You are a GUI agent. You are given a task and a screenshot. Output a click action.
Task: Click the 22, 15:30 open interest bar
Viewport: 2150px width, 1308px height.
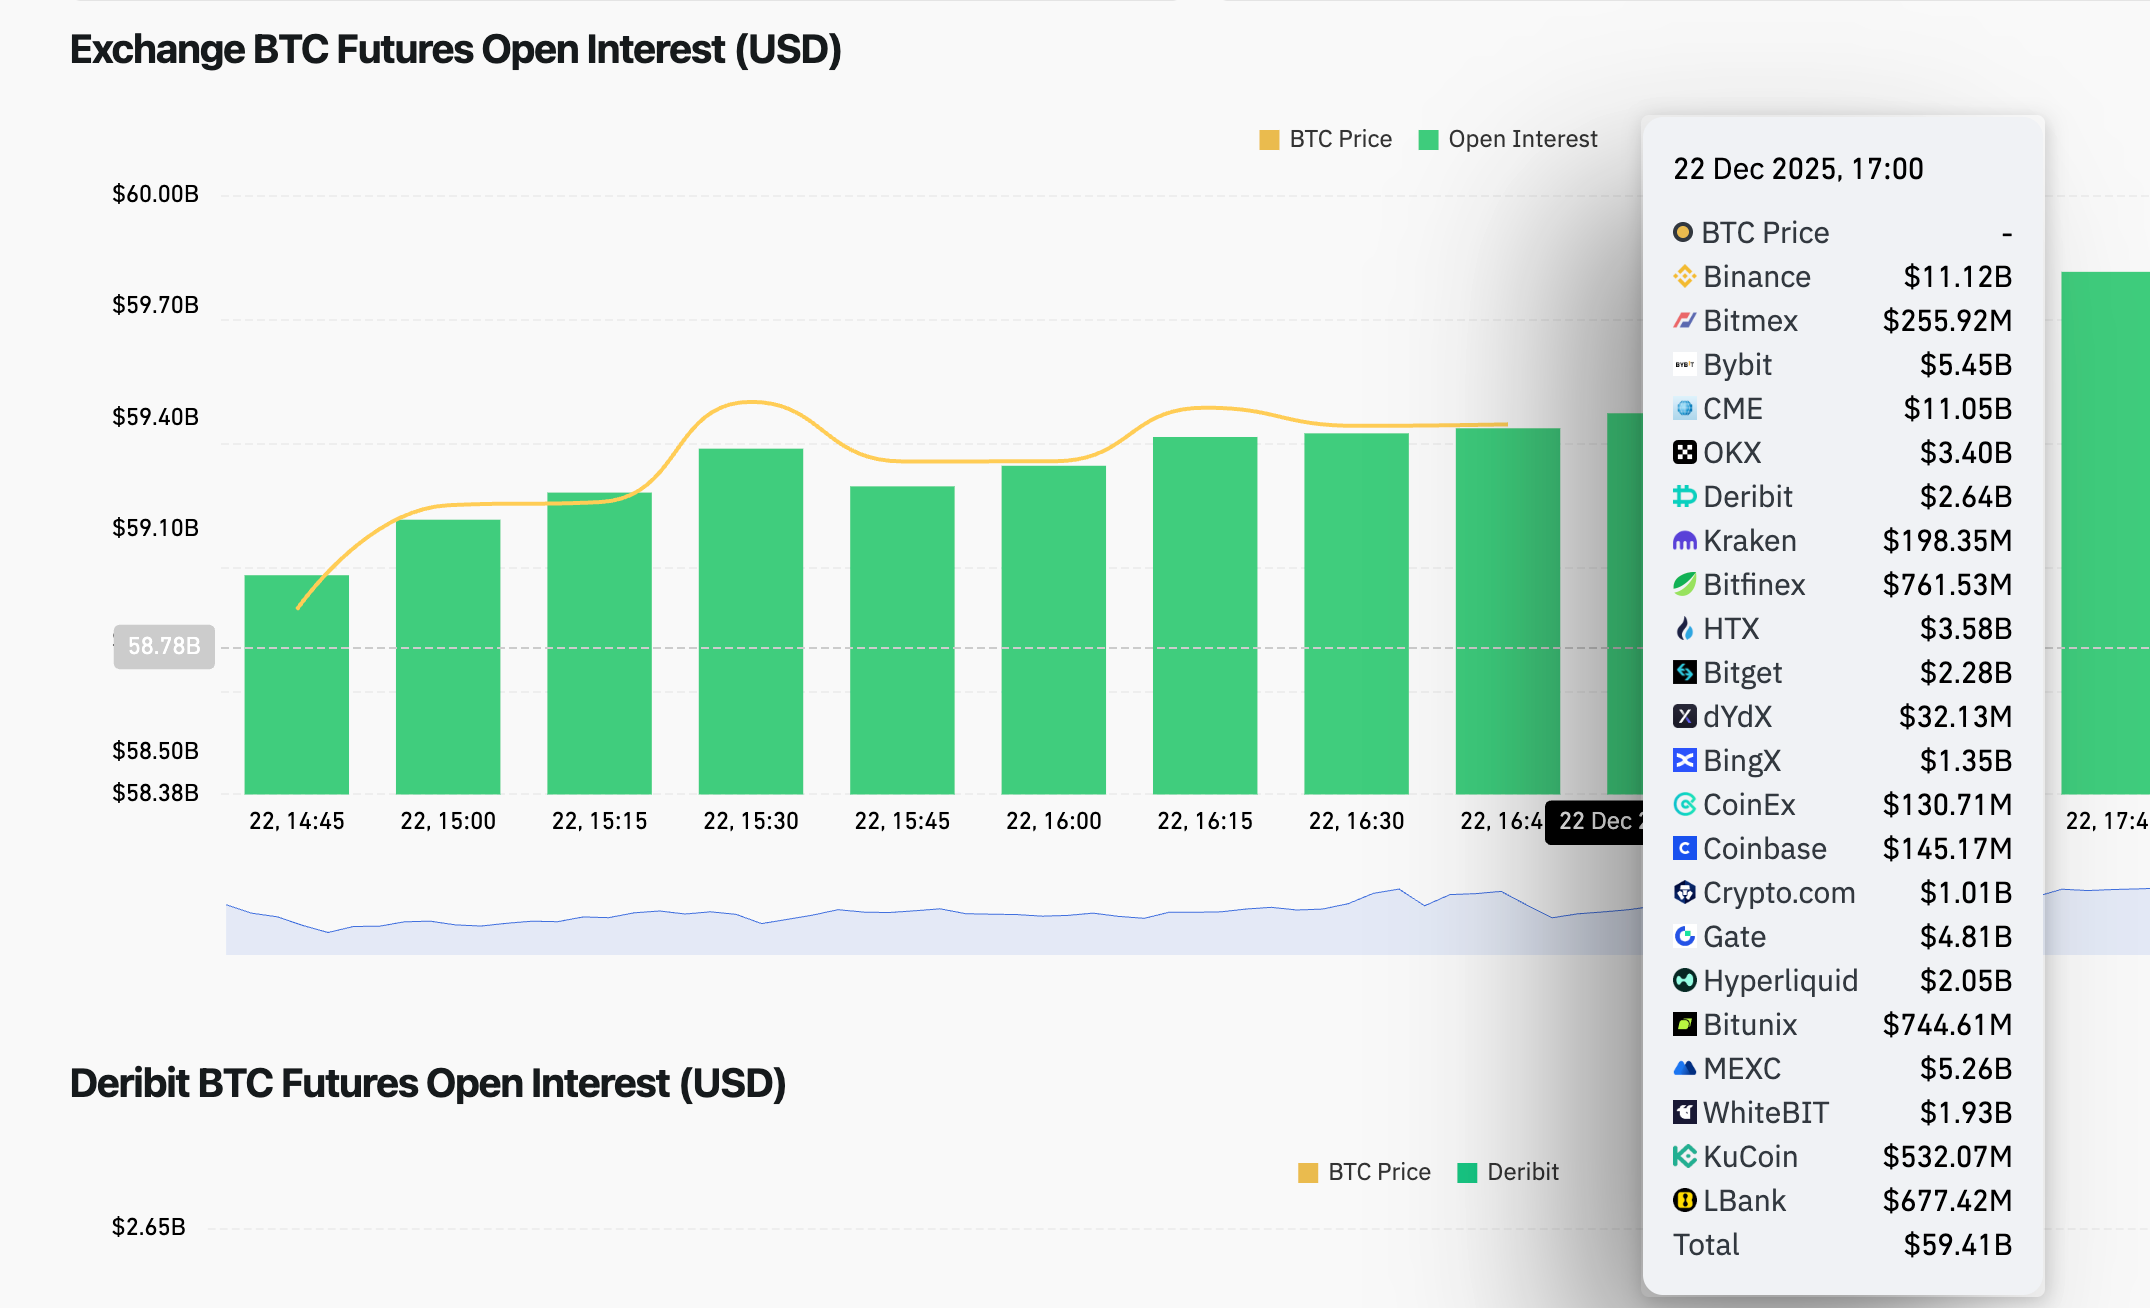[x=750, y=620]
